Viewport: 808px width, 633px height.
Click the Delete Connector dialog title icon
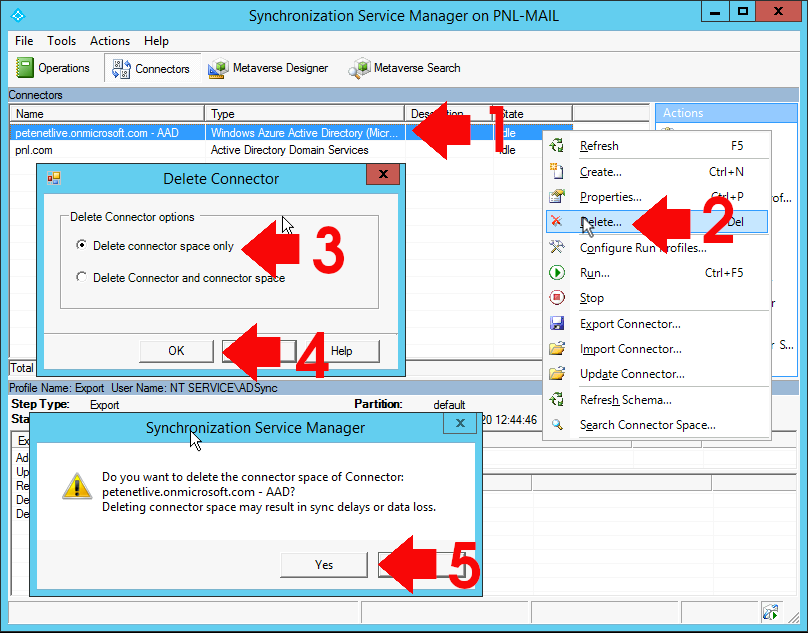(54, 178)
